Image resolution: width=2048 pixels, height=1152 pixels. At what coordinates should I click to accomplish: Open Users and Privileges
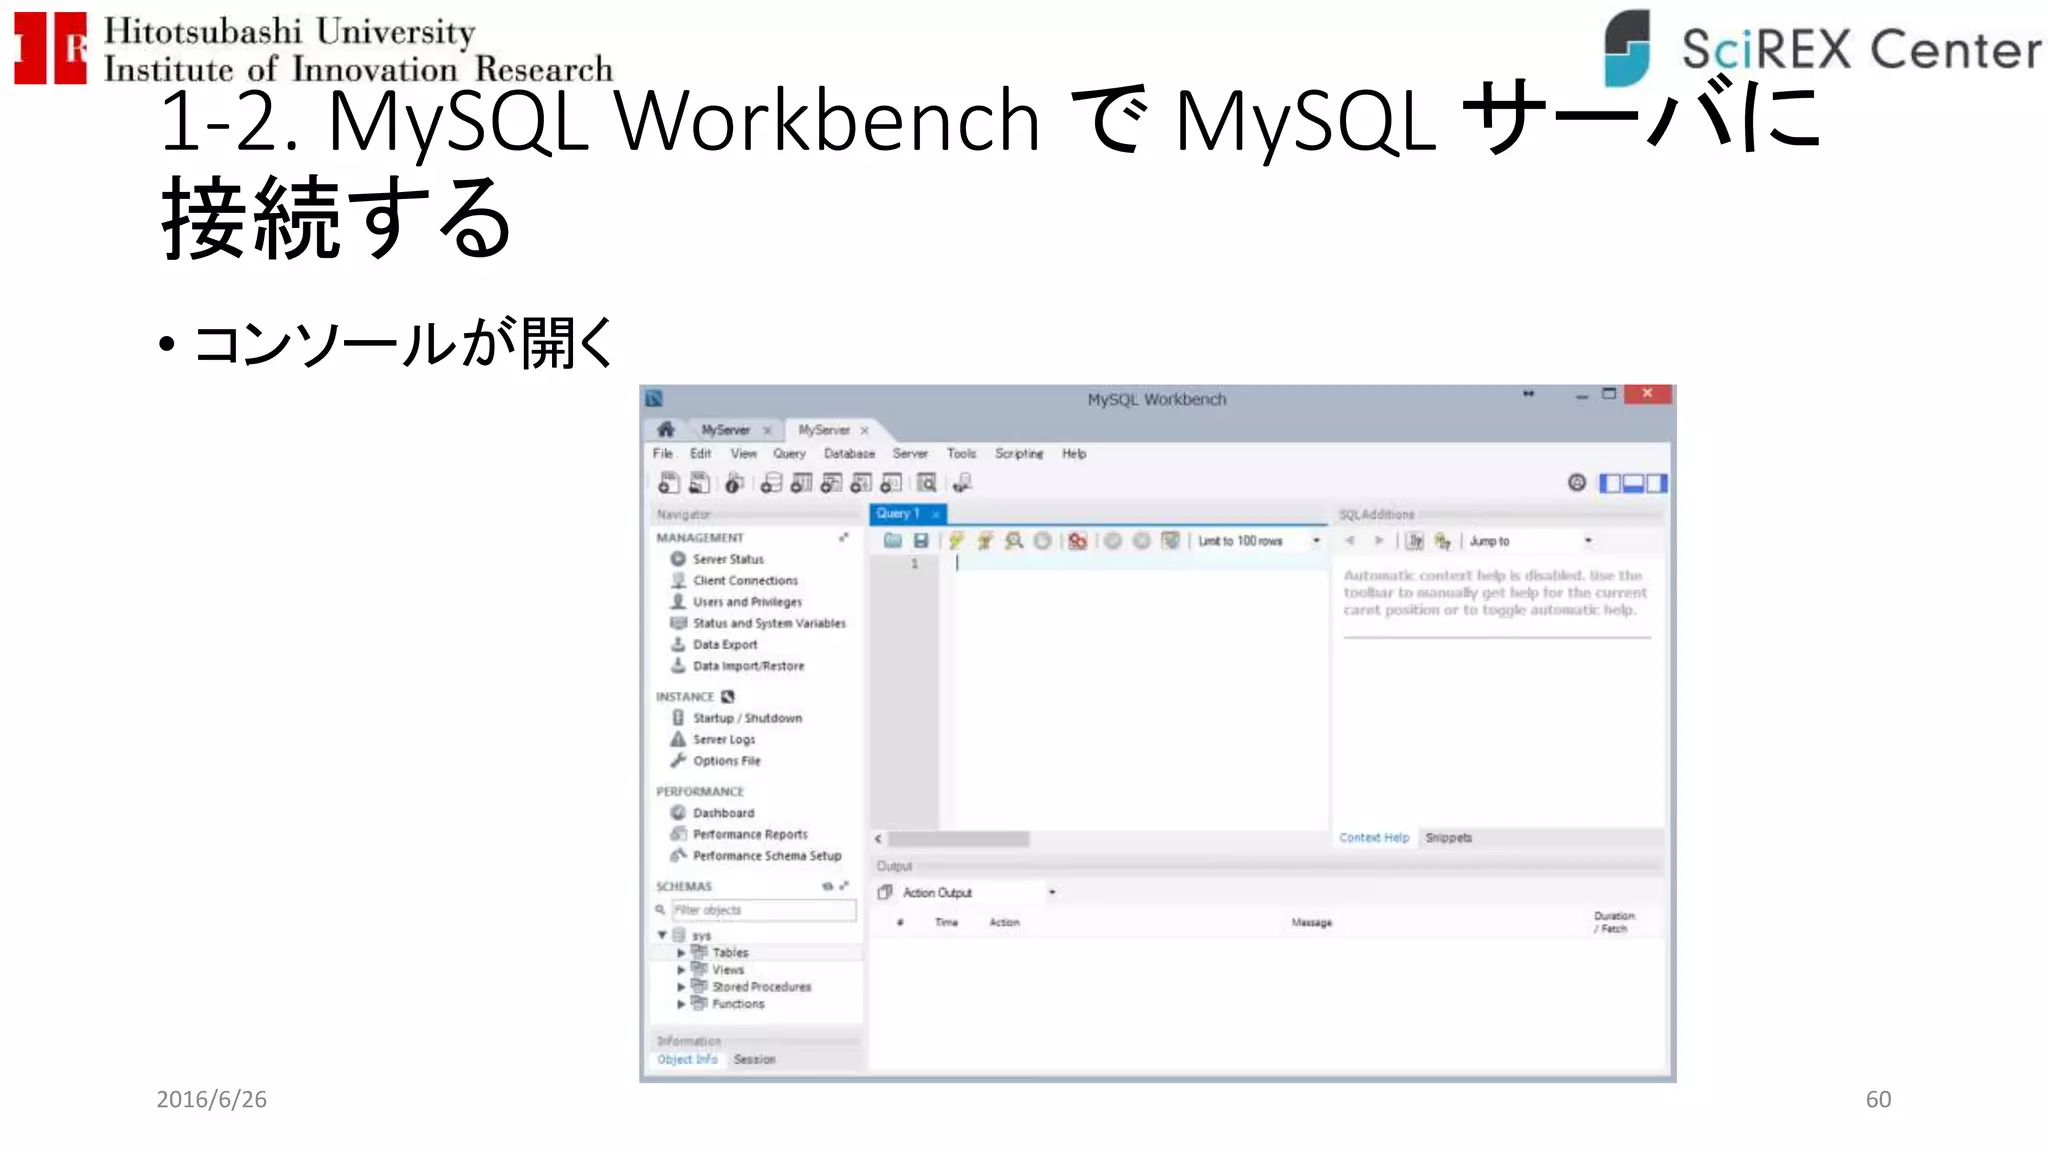[x=747, y=602]
